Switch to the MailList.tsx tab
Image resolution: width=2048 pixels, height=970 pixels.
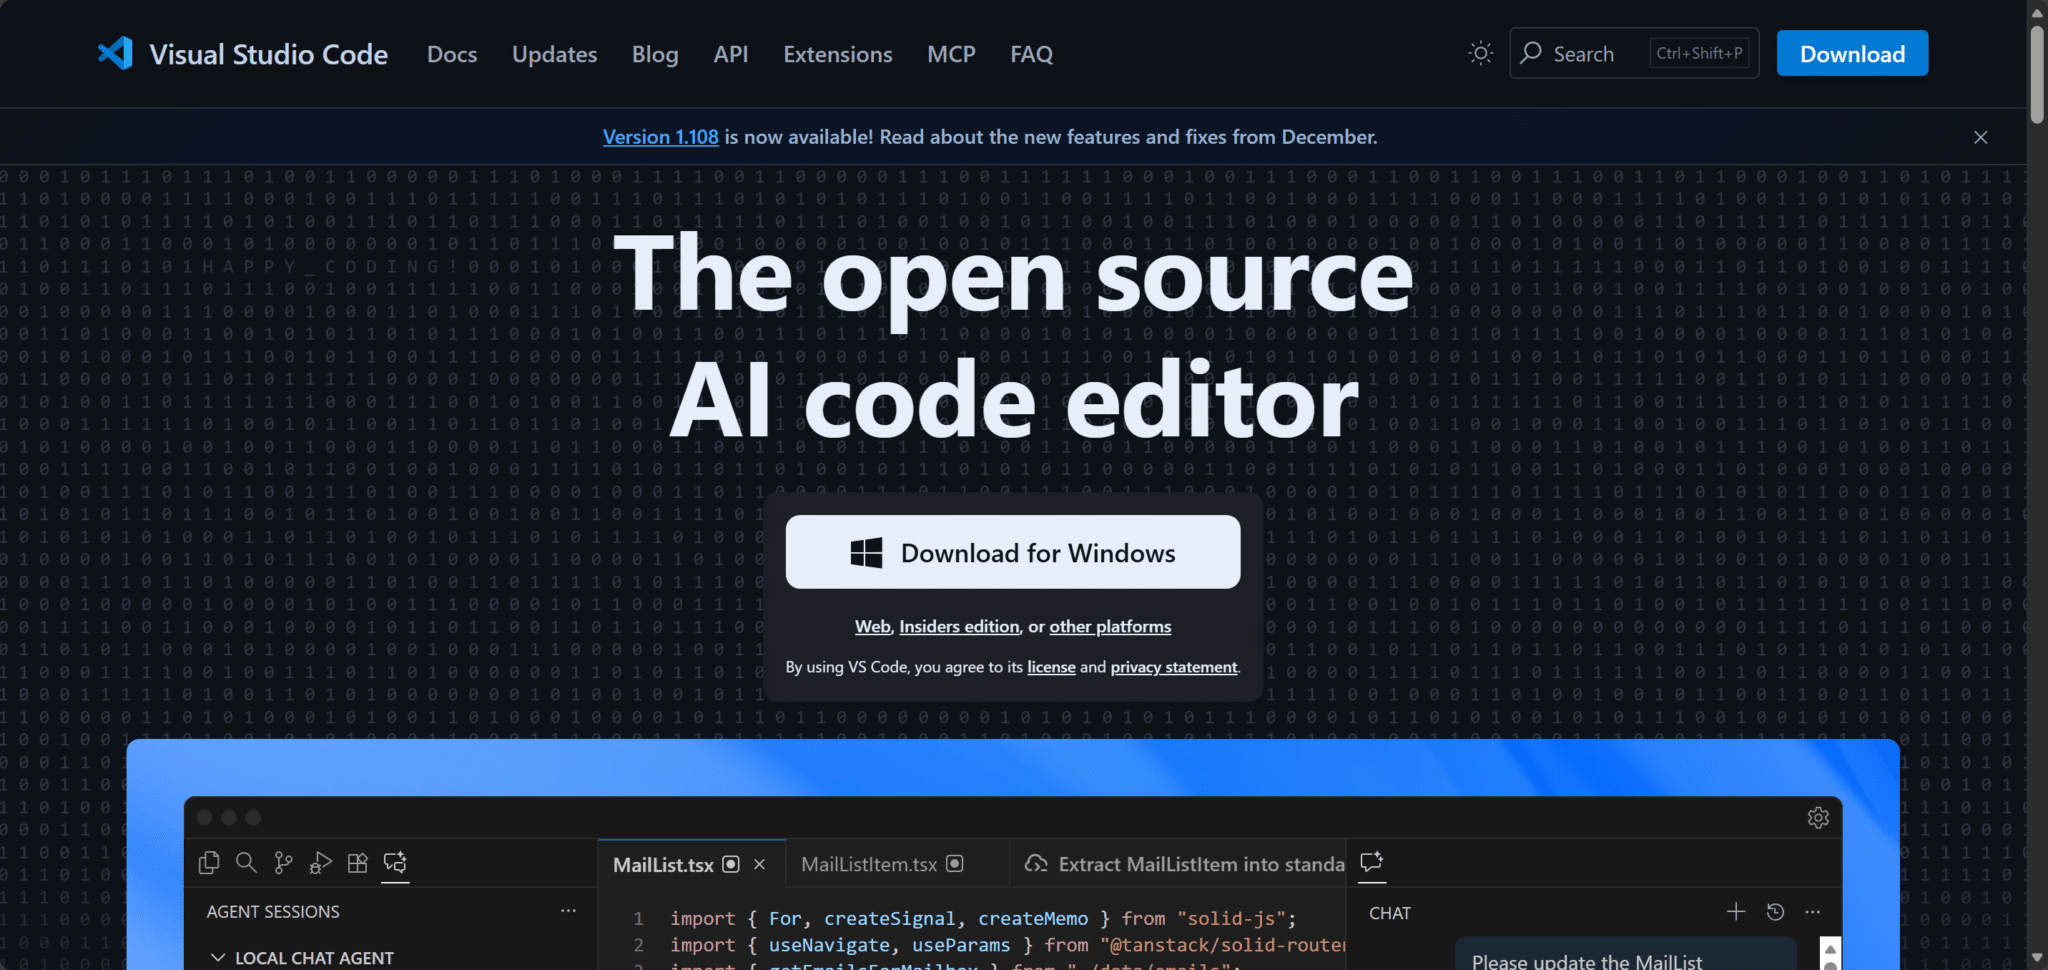coord(691,864)
